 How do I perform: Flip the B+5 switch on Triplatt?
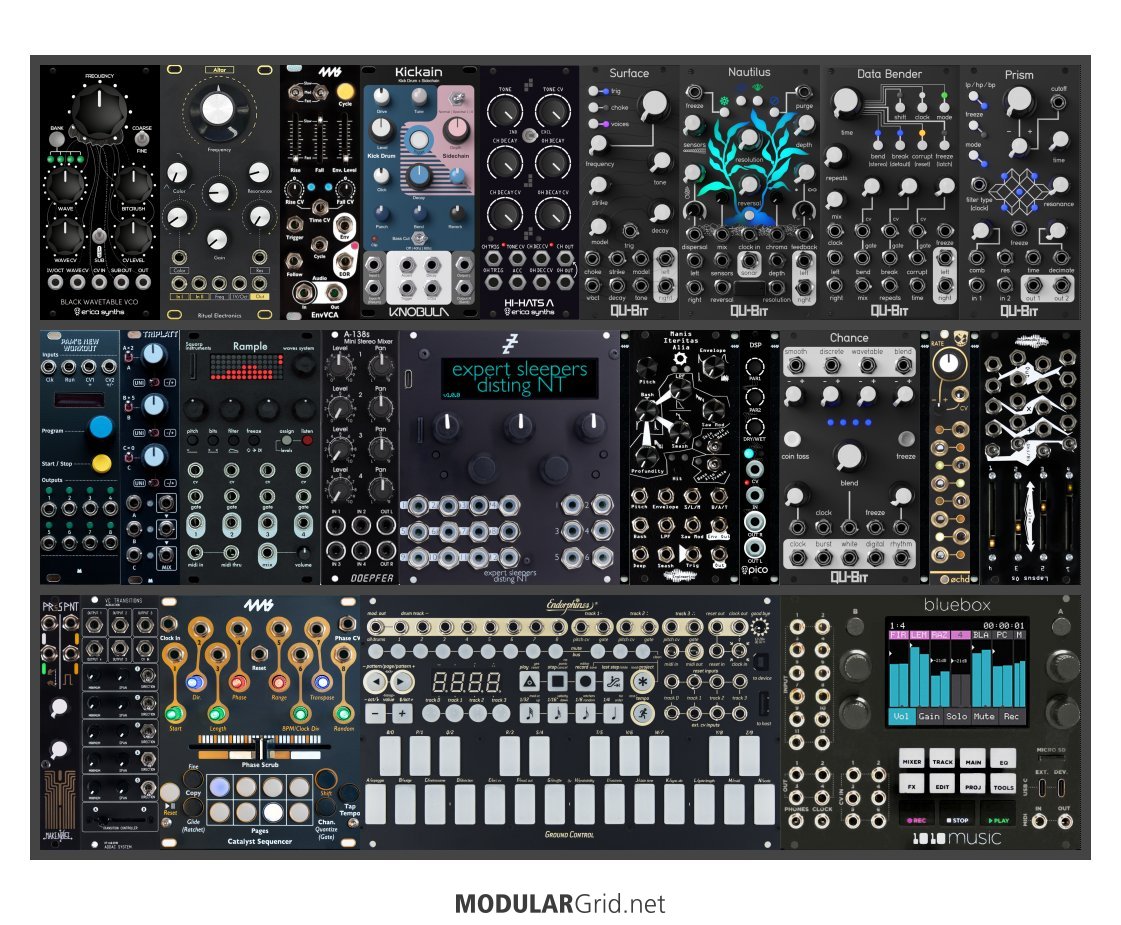point(130,405)
